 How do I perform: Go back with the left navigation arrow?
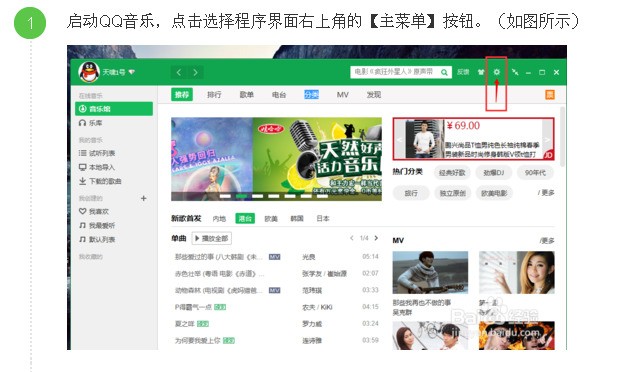point(179,72)
